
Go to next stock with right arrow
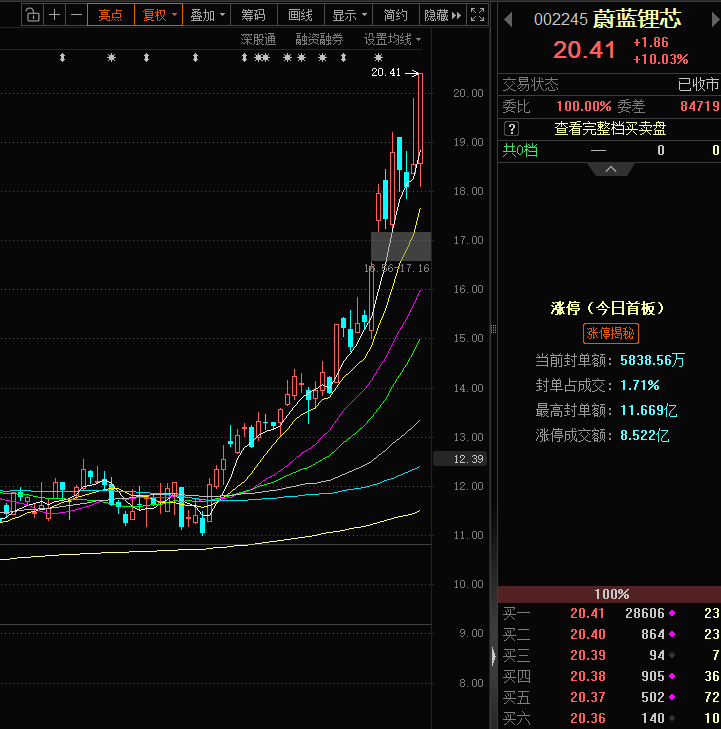point(715,20)
